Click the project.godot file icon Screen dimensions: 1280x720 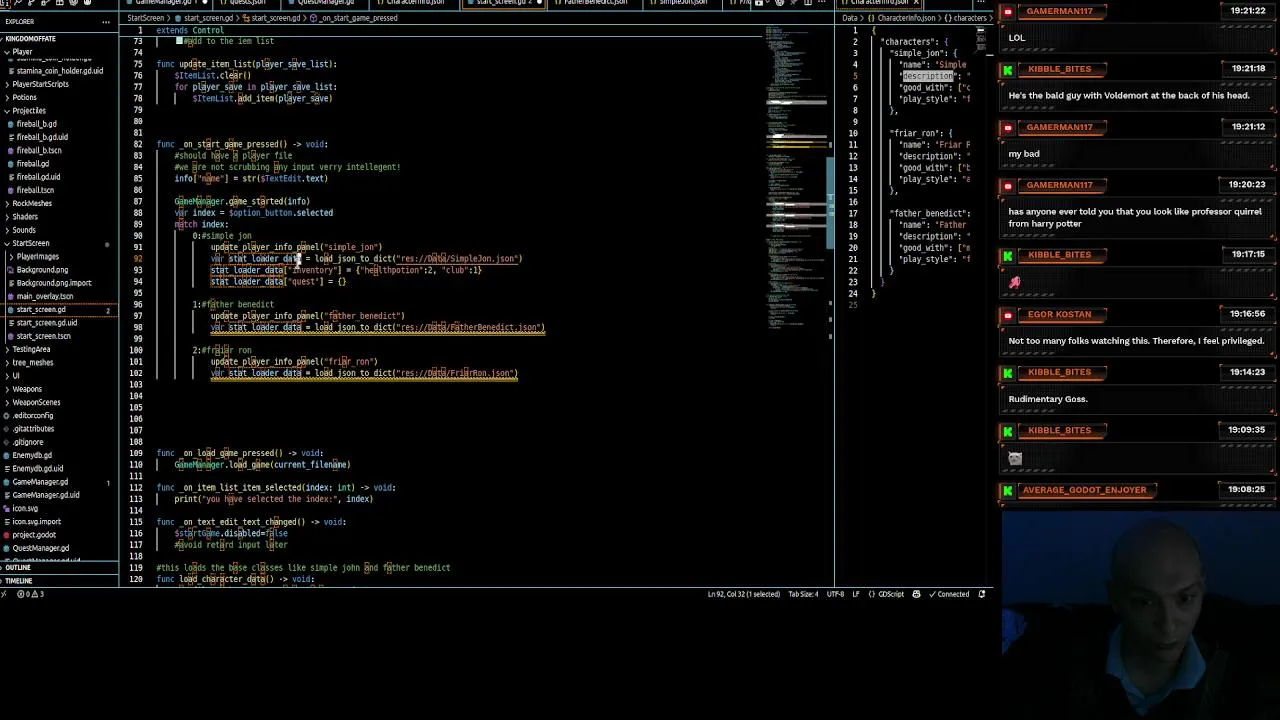5,535
